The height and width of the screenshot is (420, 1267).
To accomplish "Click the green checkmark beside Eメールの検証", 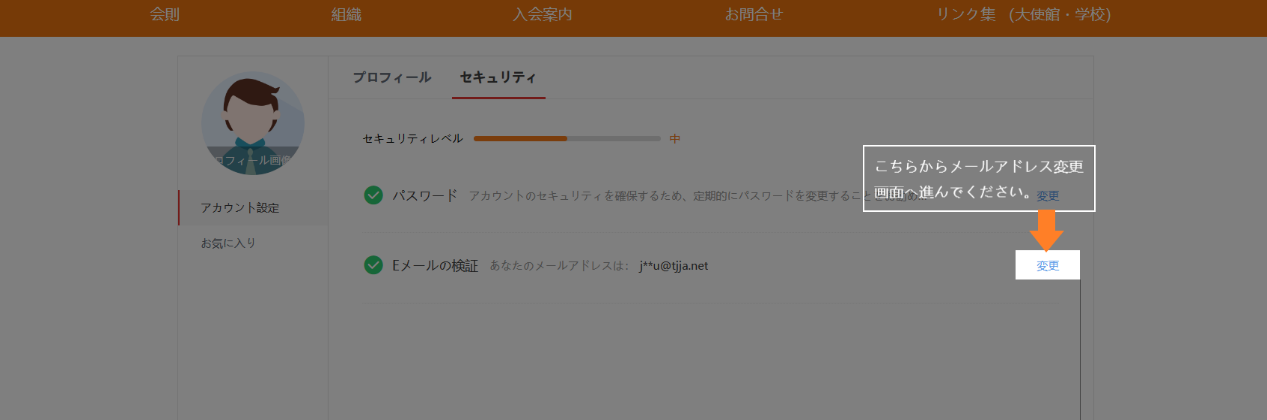I will pyautogui.click(x=373, y=265).
